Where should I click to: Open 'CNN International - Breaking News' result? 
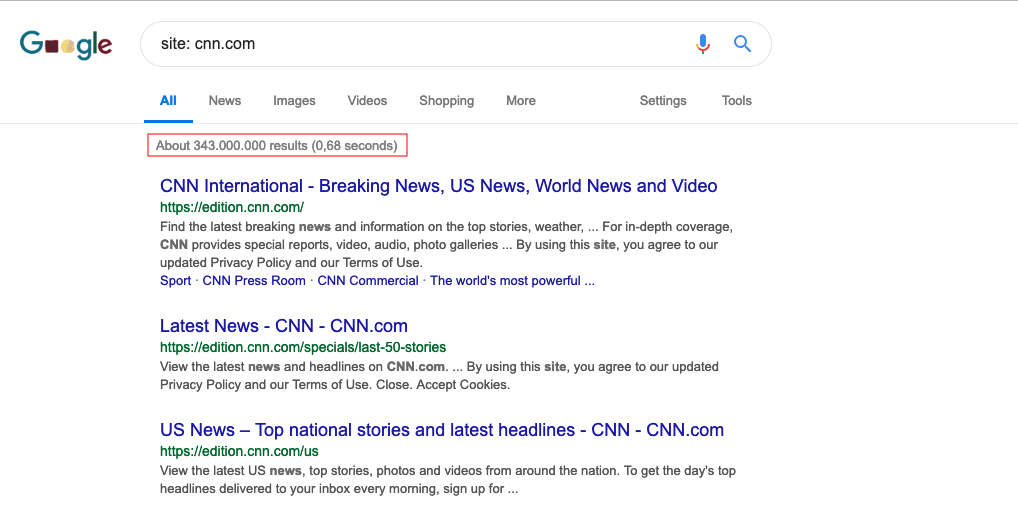[438, 186]
